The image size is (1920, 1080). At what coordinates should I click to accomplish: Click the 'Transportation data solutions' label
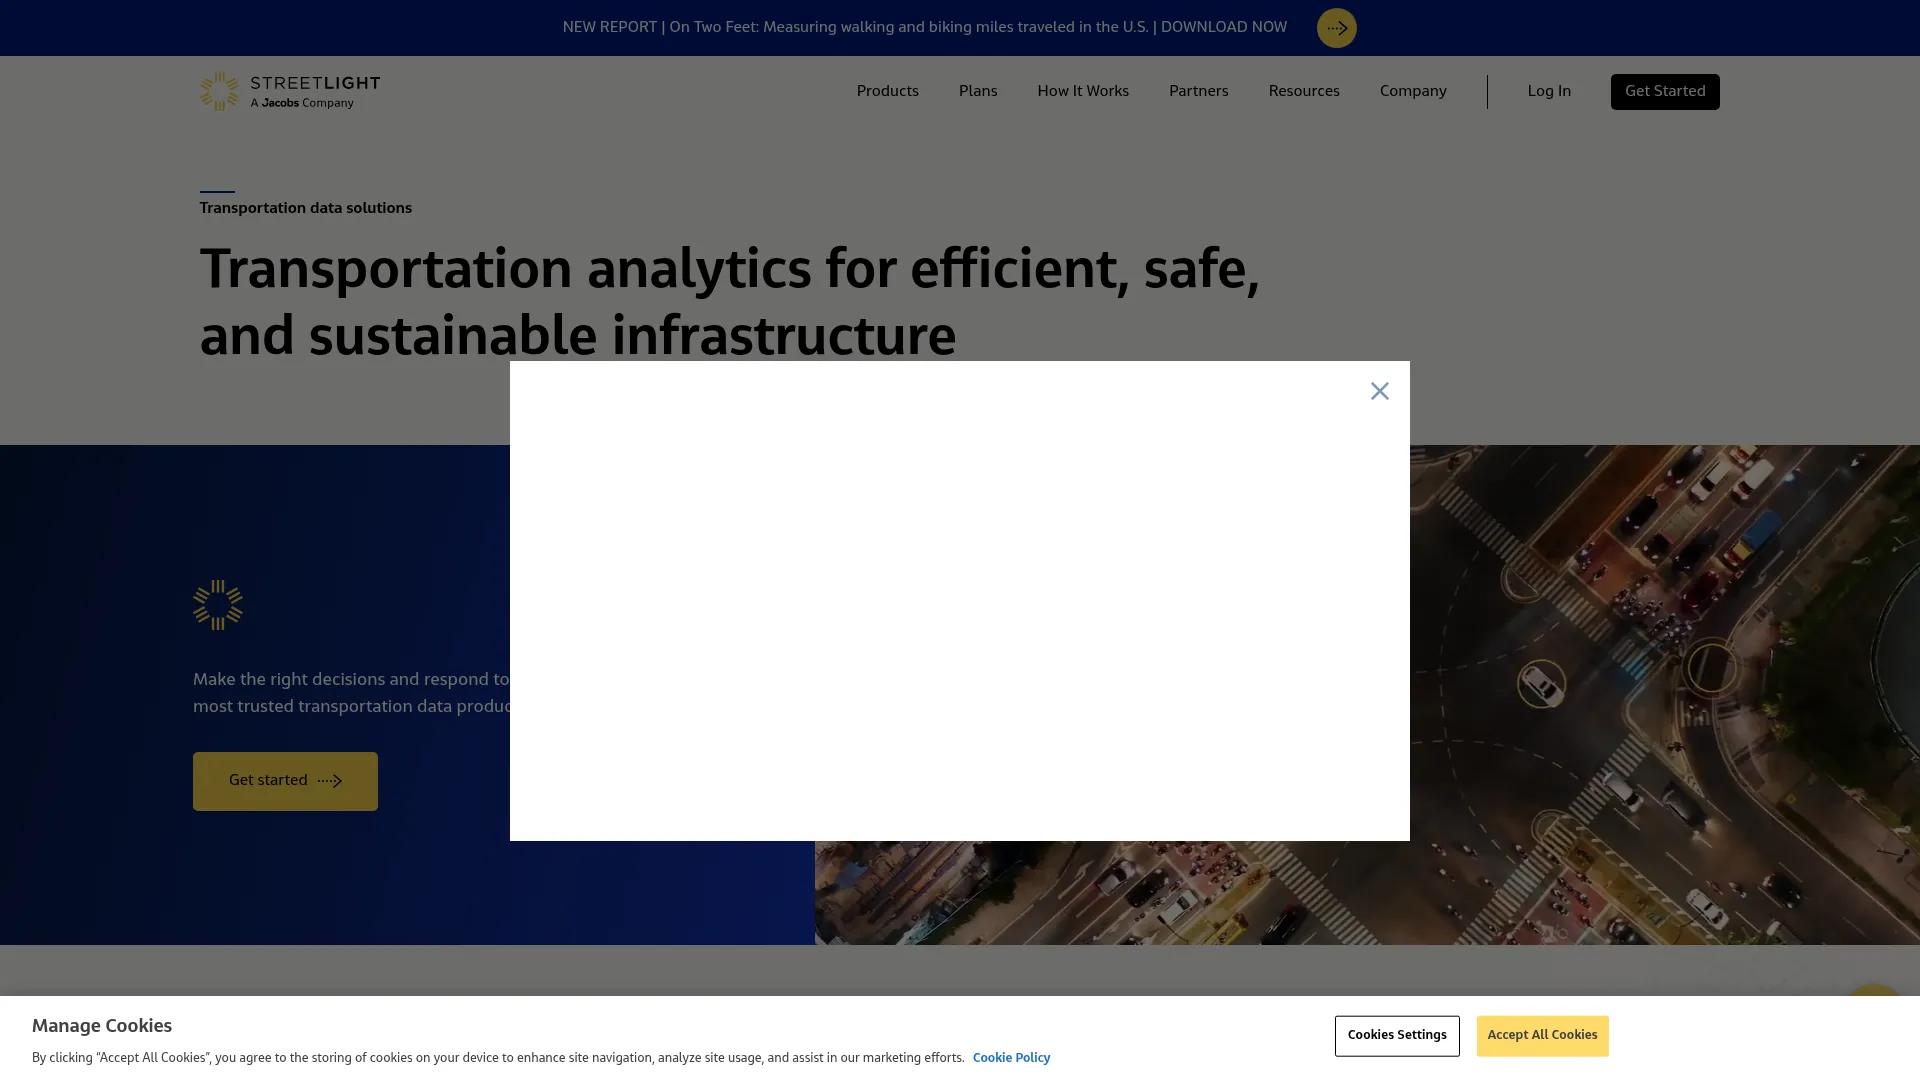click(x=305, y=208)
